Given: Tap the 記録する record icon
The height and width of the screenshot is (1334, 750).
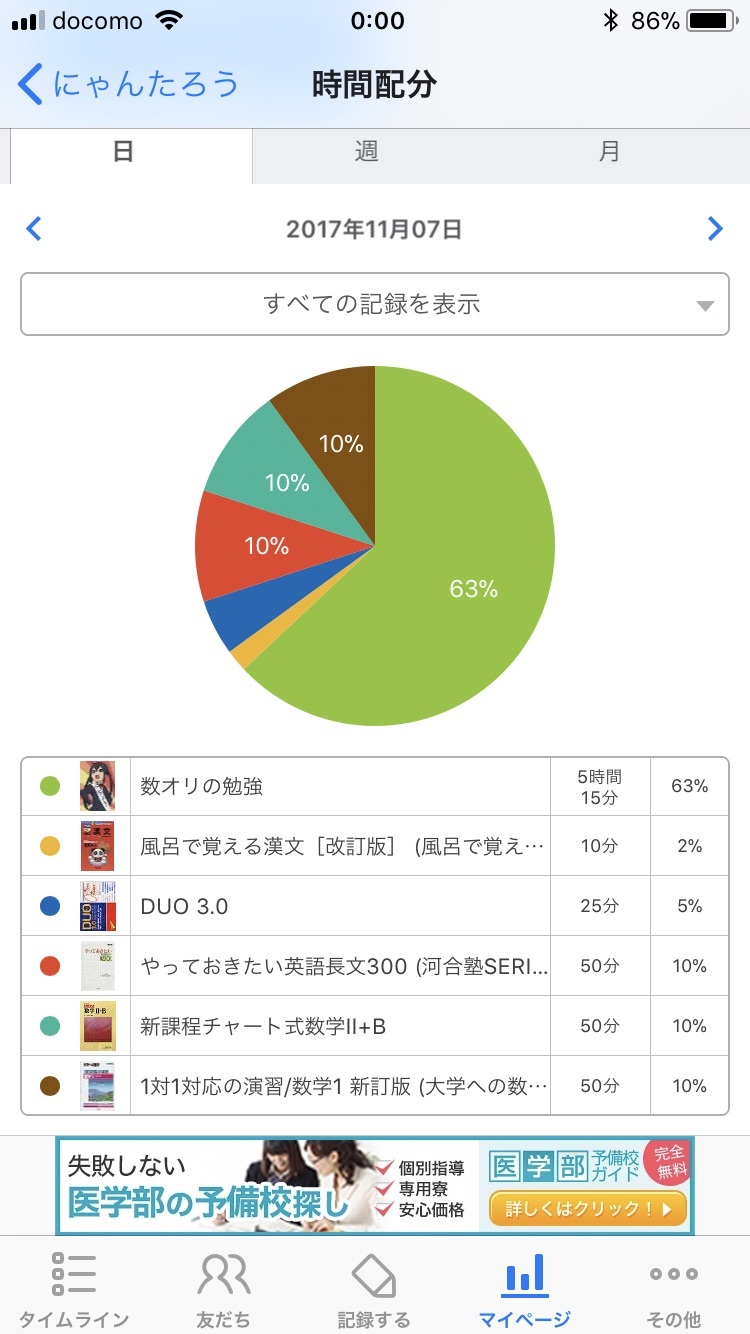Looking at the screenshot, I should pos(374,1274).
